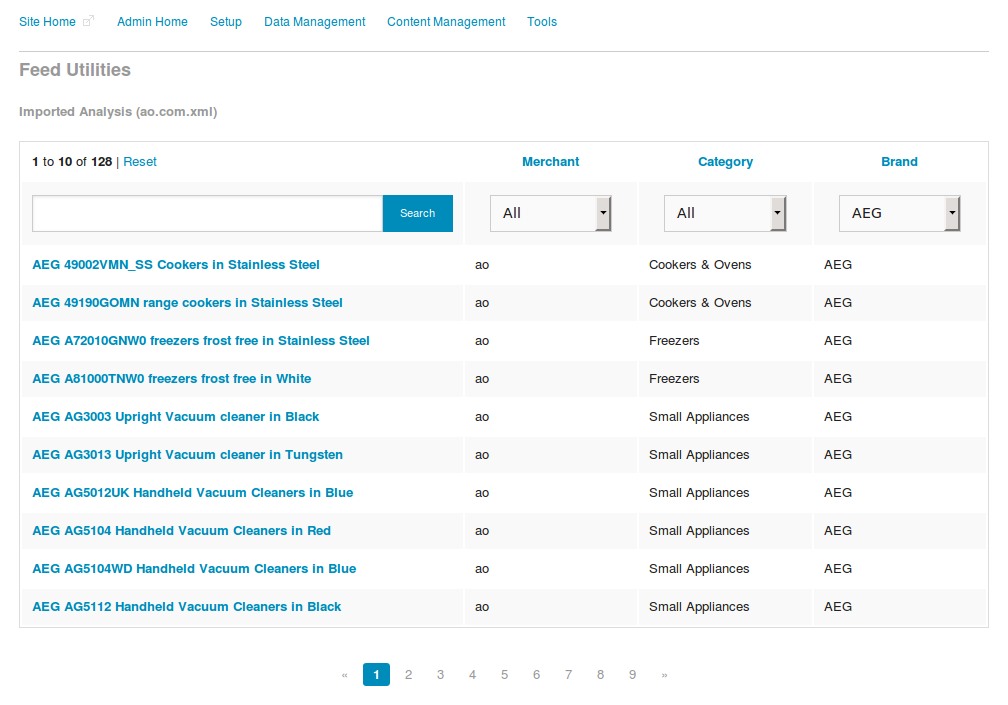Click the Reset link
This screenshot has height=705, width=1008.
tap(140, 162)
